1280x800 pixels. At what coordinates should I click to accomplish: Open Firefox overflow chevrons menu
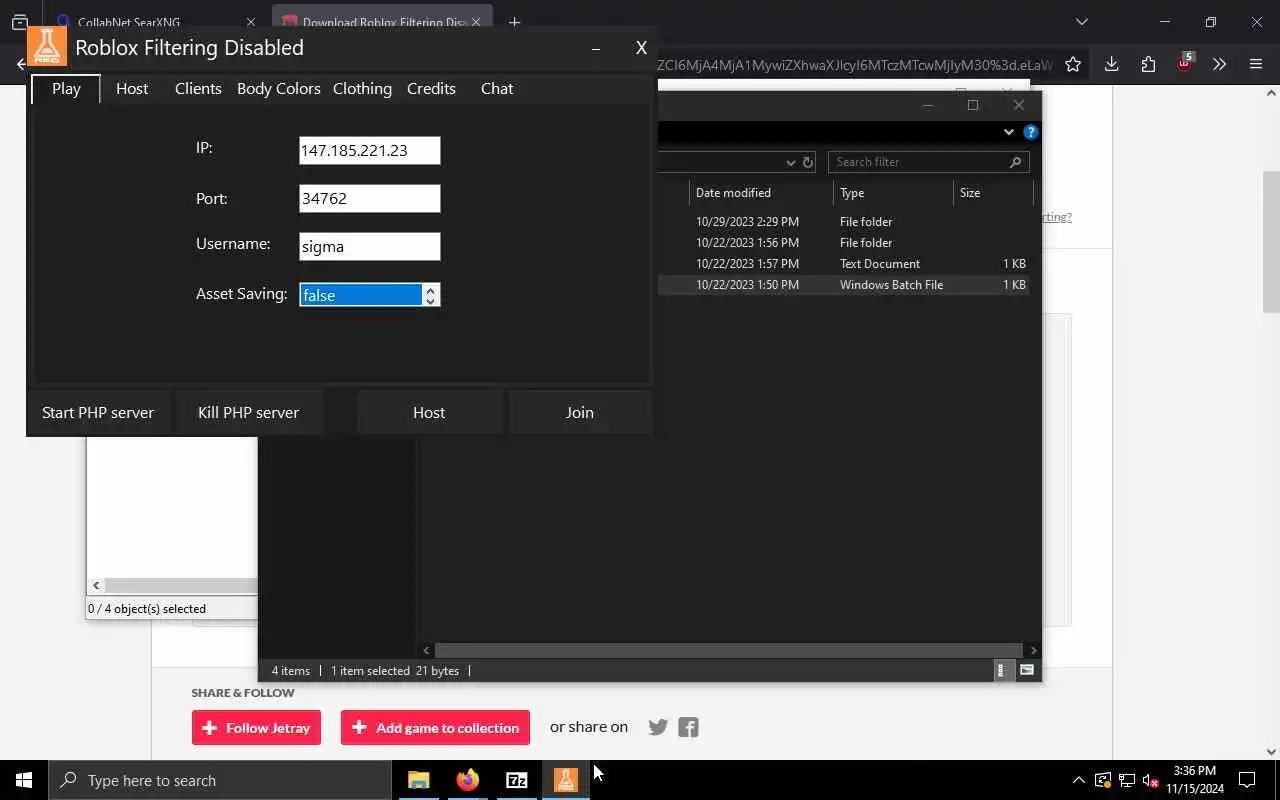point(1219,64)
